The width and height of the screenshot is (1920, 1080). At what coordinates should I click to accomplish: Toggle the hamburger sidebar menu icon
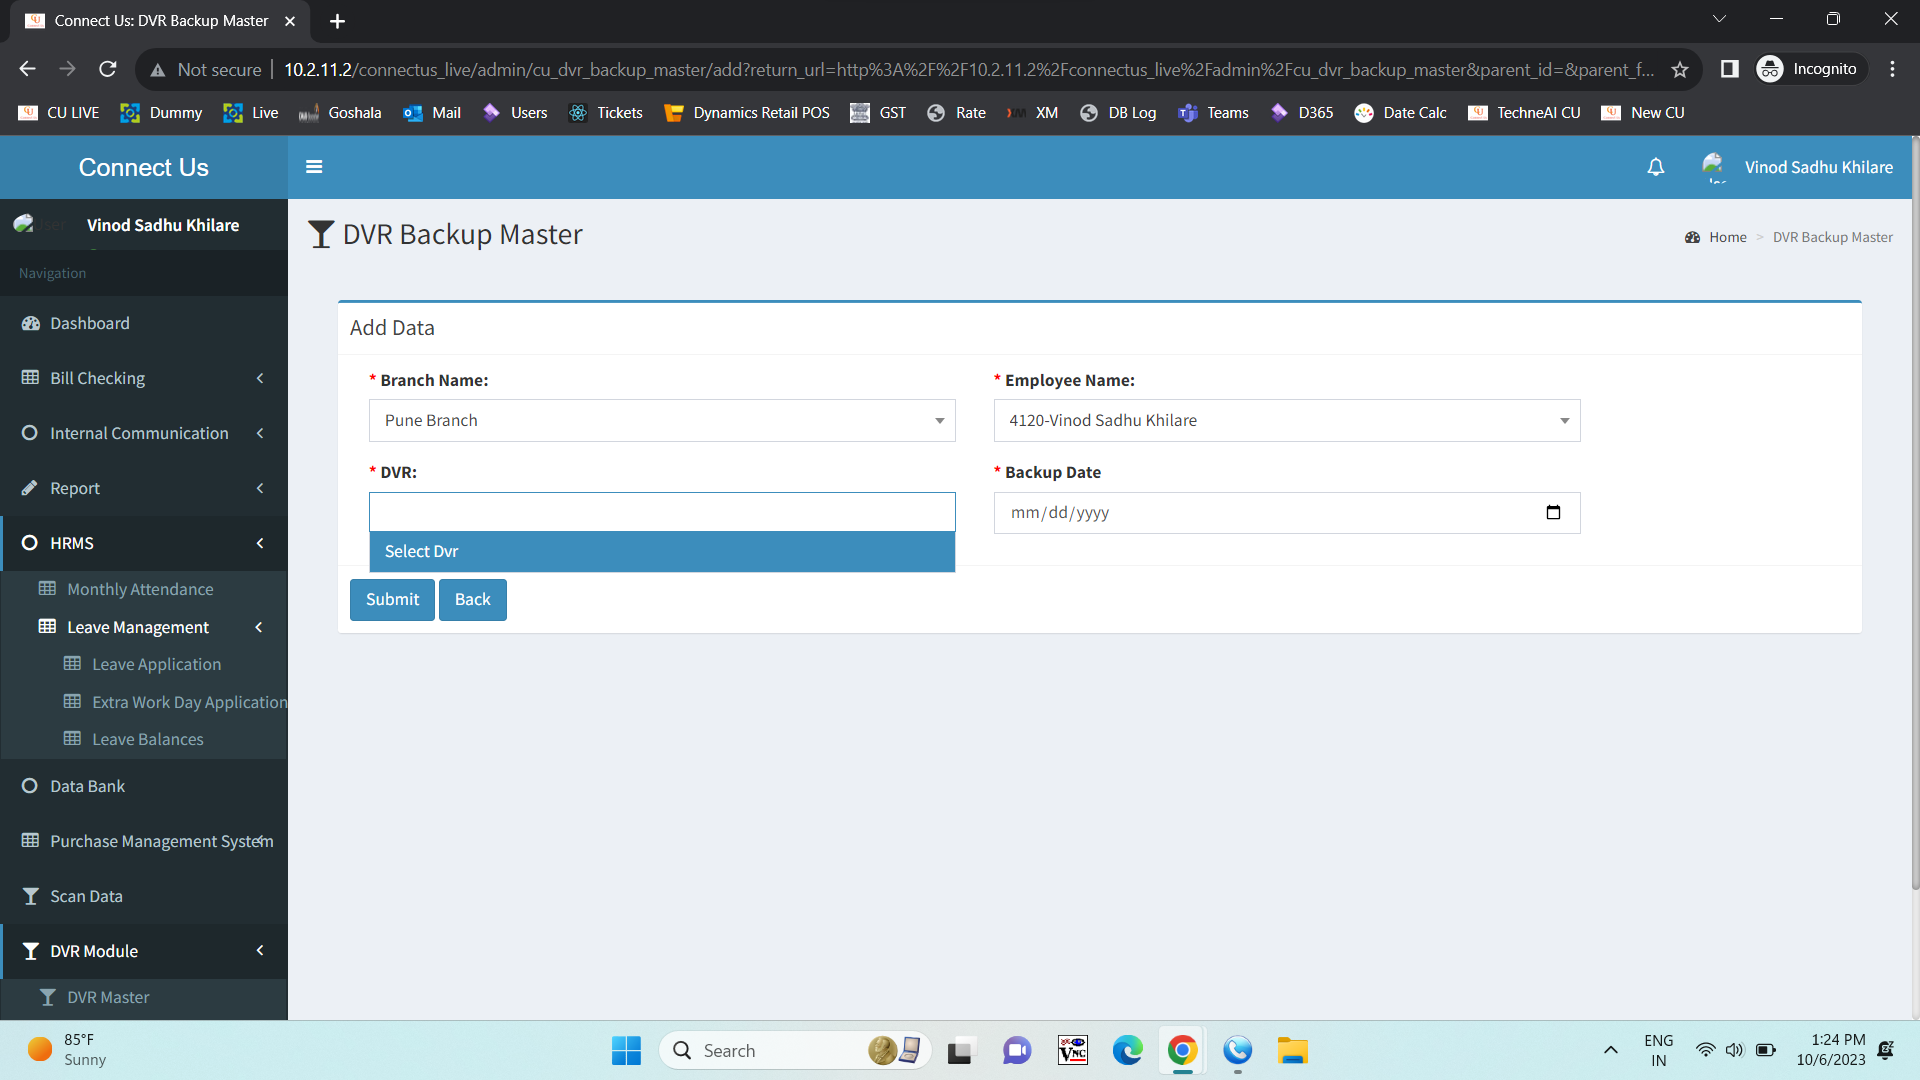pos(314,167)
